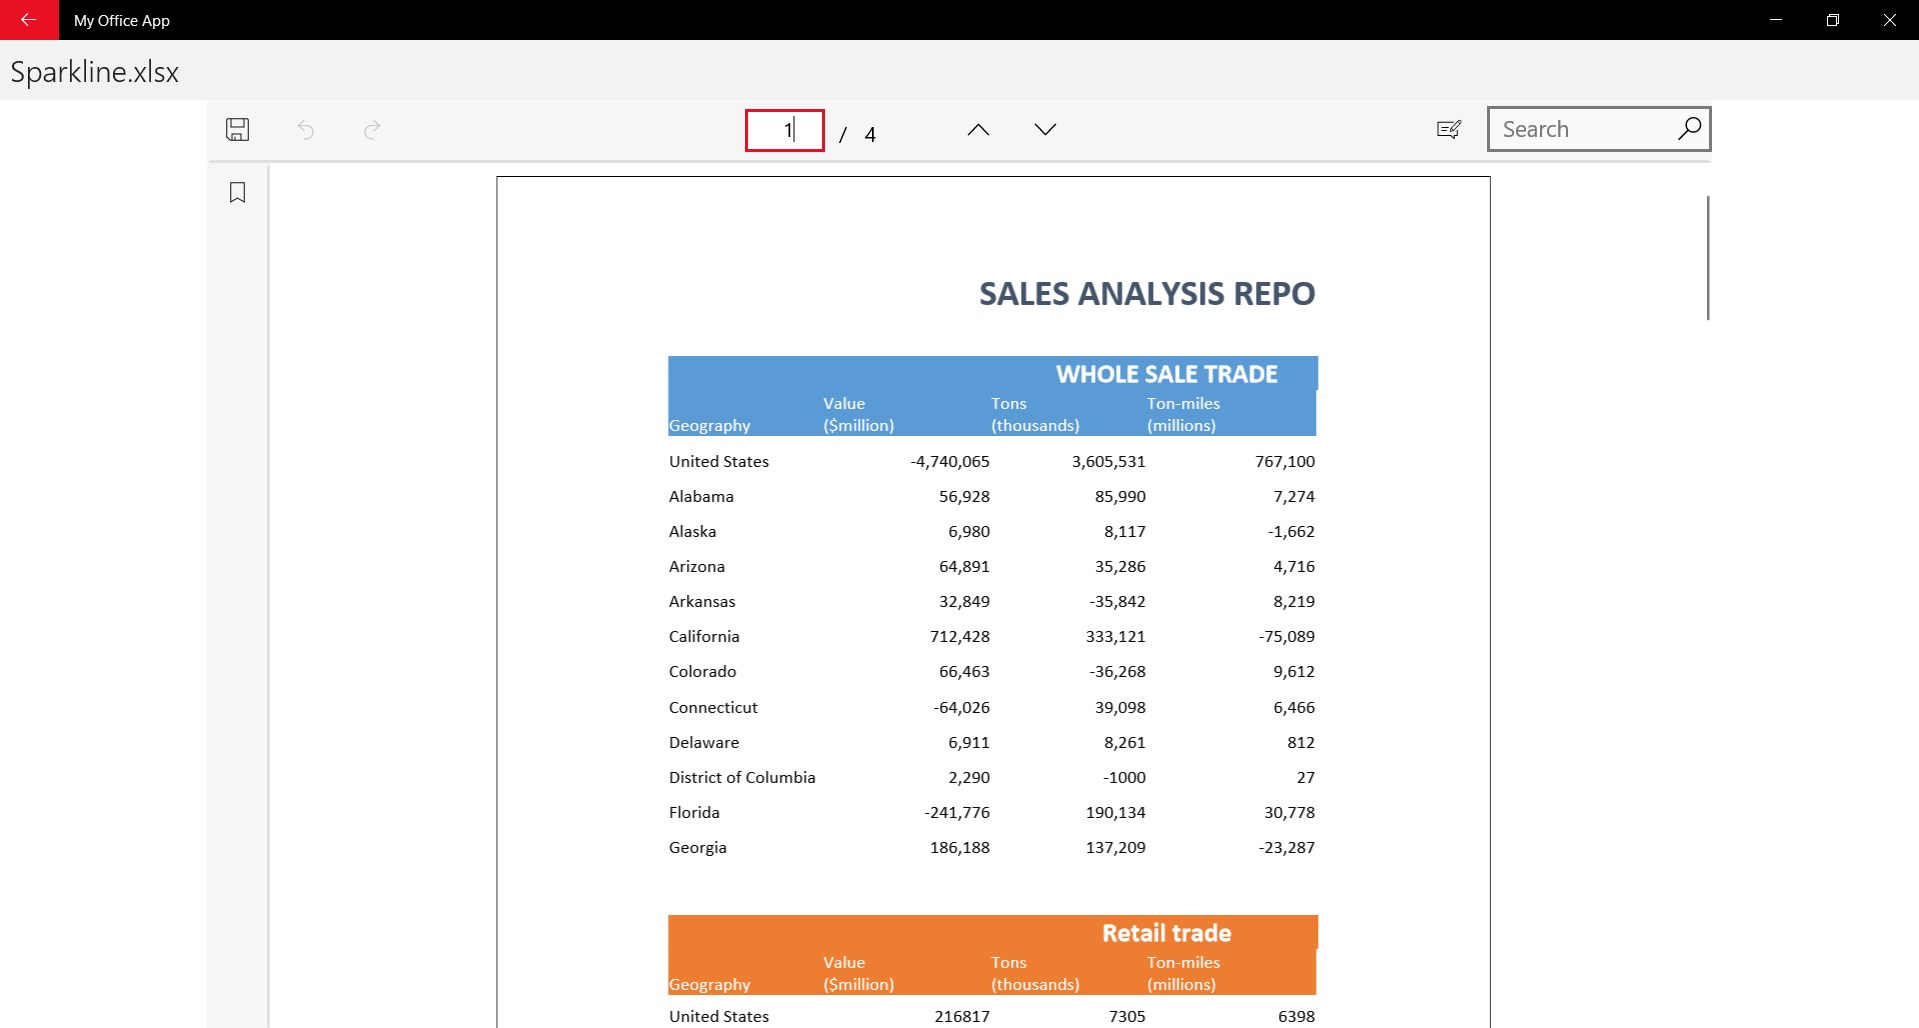The image size is (1919, 1028).
Task: Select the Georgia row label
Action: pyautogui.click(x=697, y=847)
